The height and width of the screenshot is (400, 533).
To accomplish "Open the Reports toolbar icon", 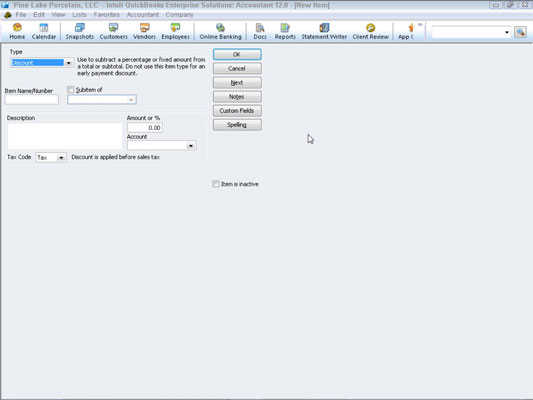I will (285, 31).
